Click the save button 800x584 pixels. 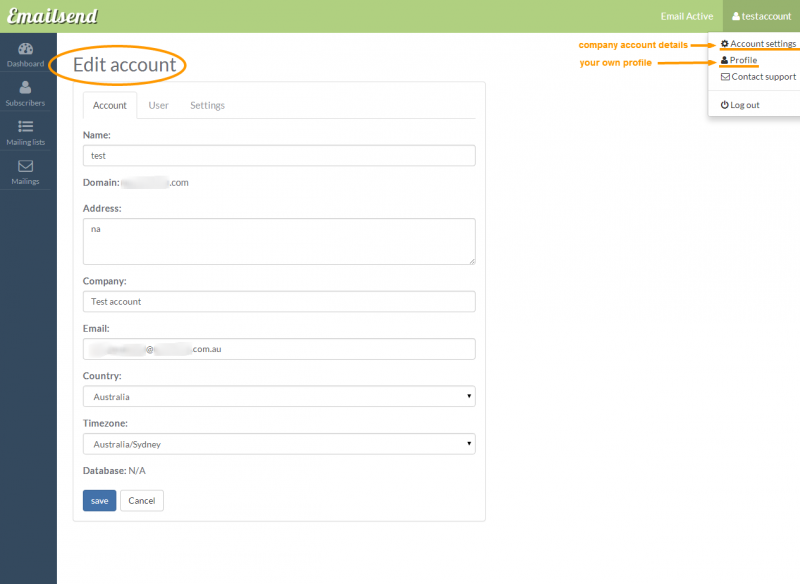pyautogui.click(x=99, y=500)
